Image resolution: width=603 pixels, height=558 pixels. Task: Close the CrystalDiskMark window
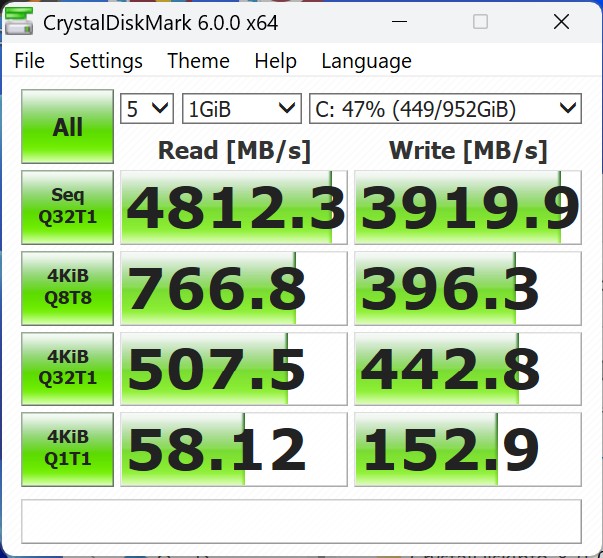[561, 22]
